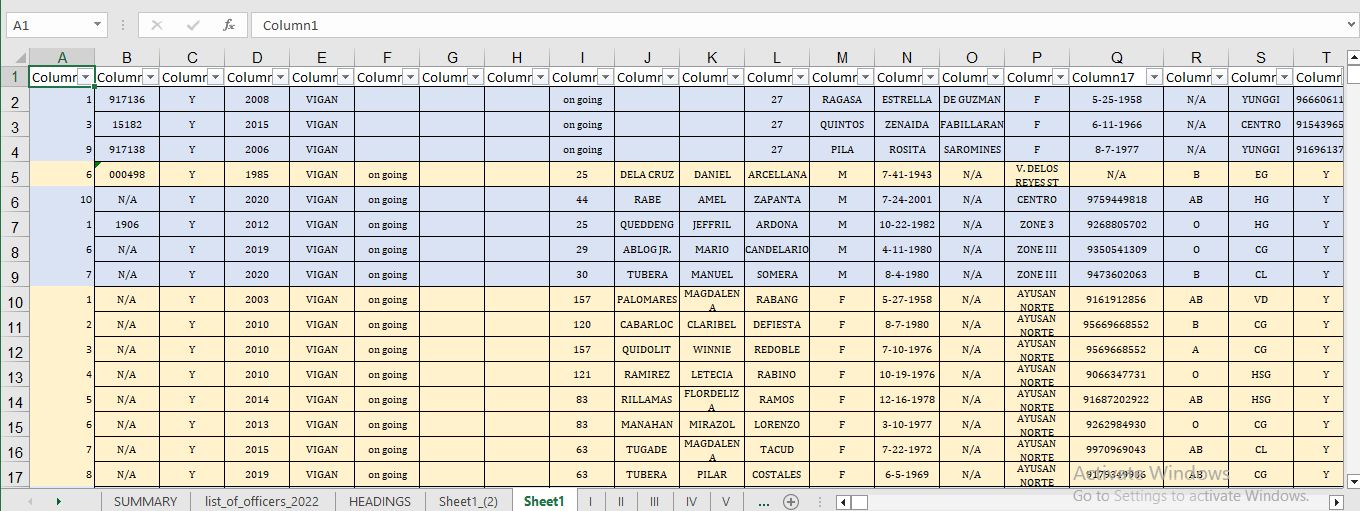Add a new sheet with the plus icon
1360x511 pixels.
point(791,501)
